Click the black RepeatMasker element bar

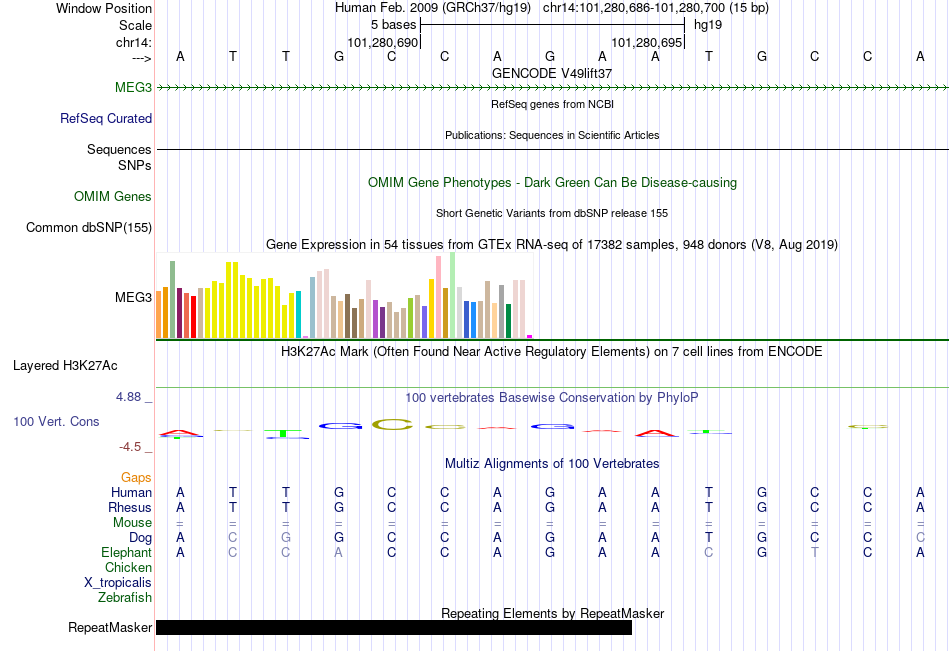[394, 627]
